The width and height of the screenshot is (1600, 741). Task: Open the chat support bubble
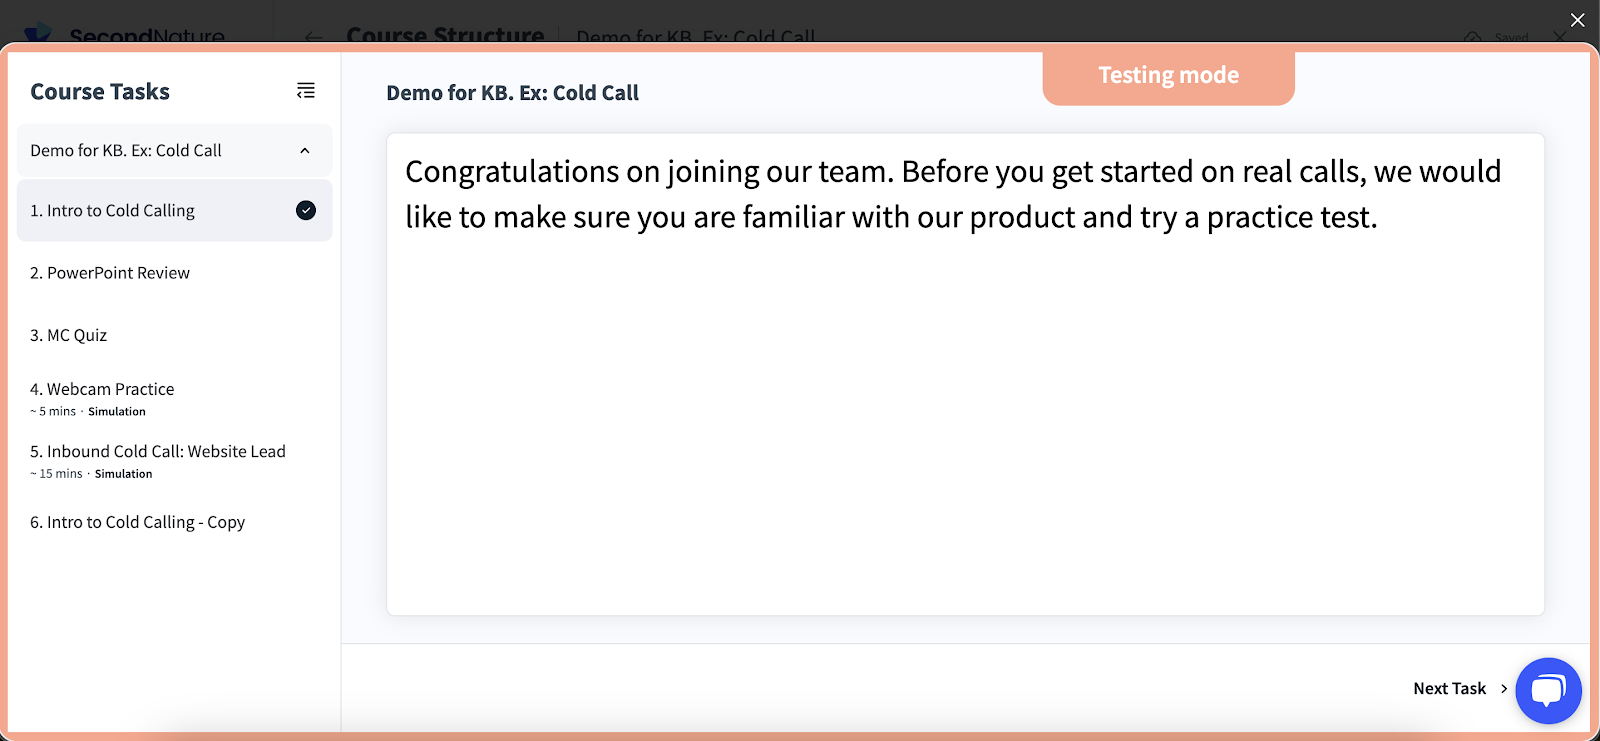click(1548, 690)
